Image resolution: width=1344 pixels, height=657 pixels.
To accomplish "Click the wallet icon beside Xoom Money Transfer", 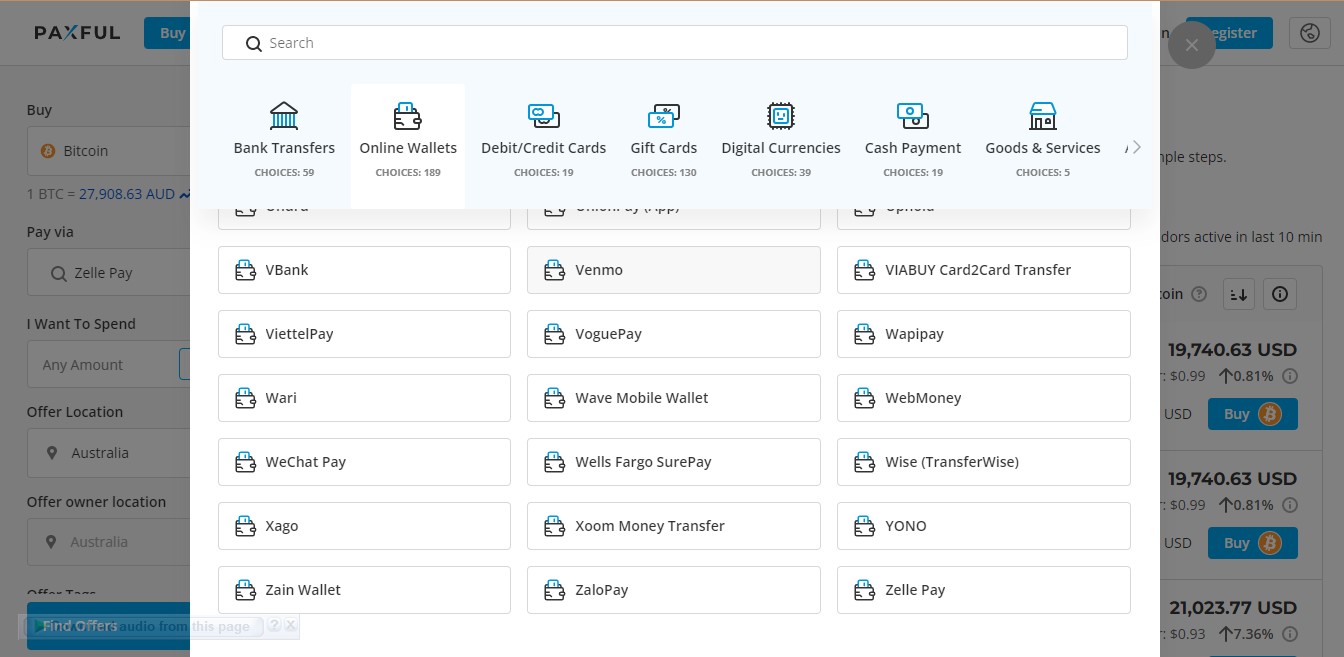I will click(x=555, y=526).
